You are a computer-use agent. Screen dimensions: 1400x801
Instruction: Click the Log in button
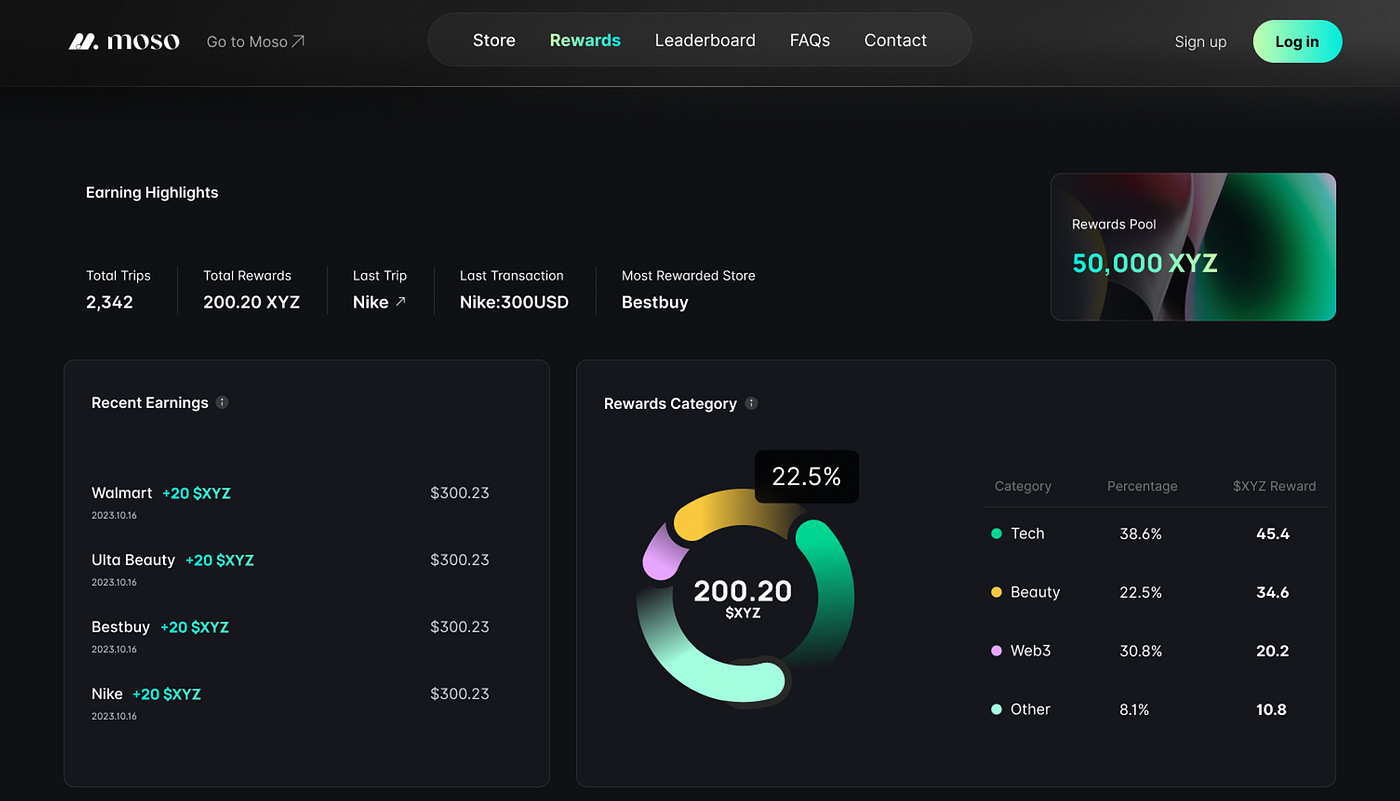1297,41
